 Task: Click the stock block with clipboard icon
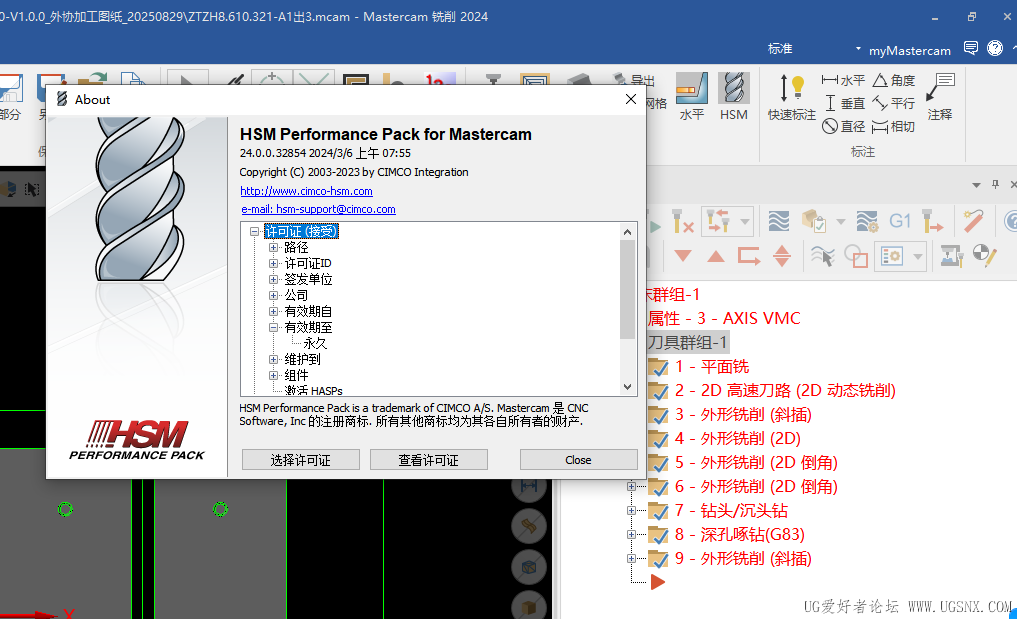[x=814, y=221]
